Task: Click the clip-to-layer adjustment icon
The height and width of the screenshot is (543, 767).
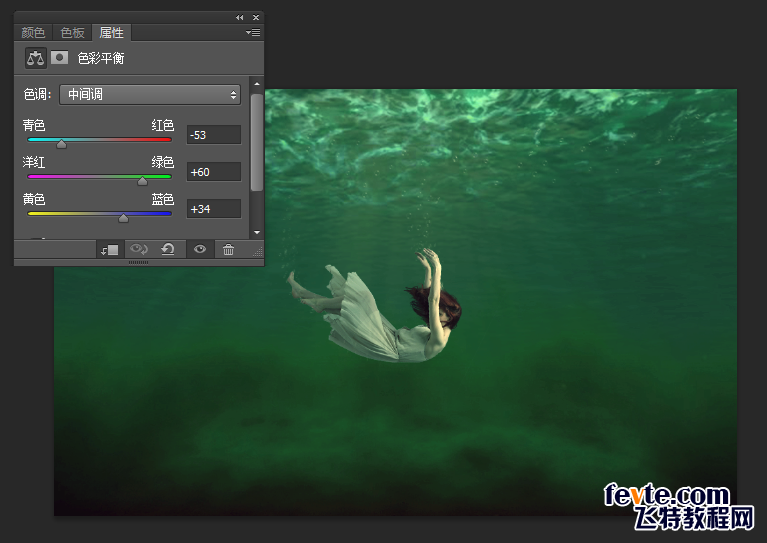Action: point(110,250)
